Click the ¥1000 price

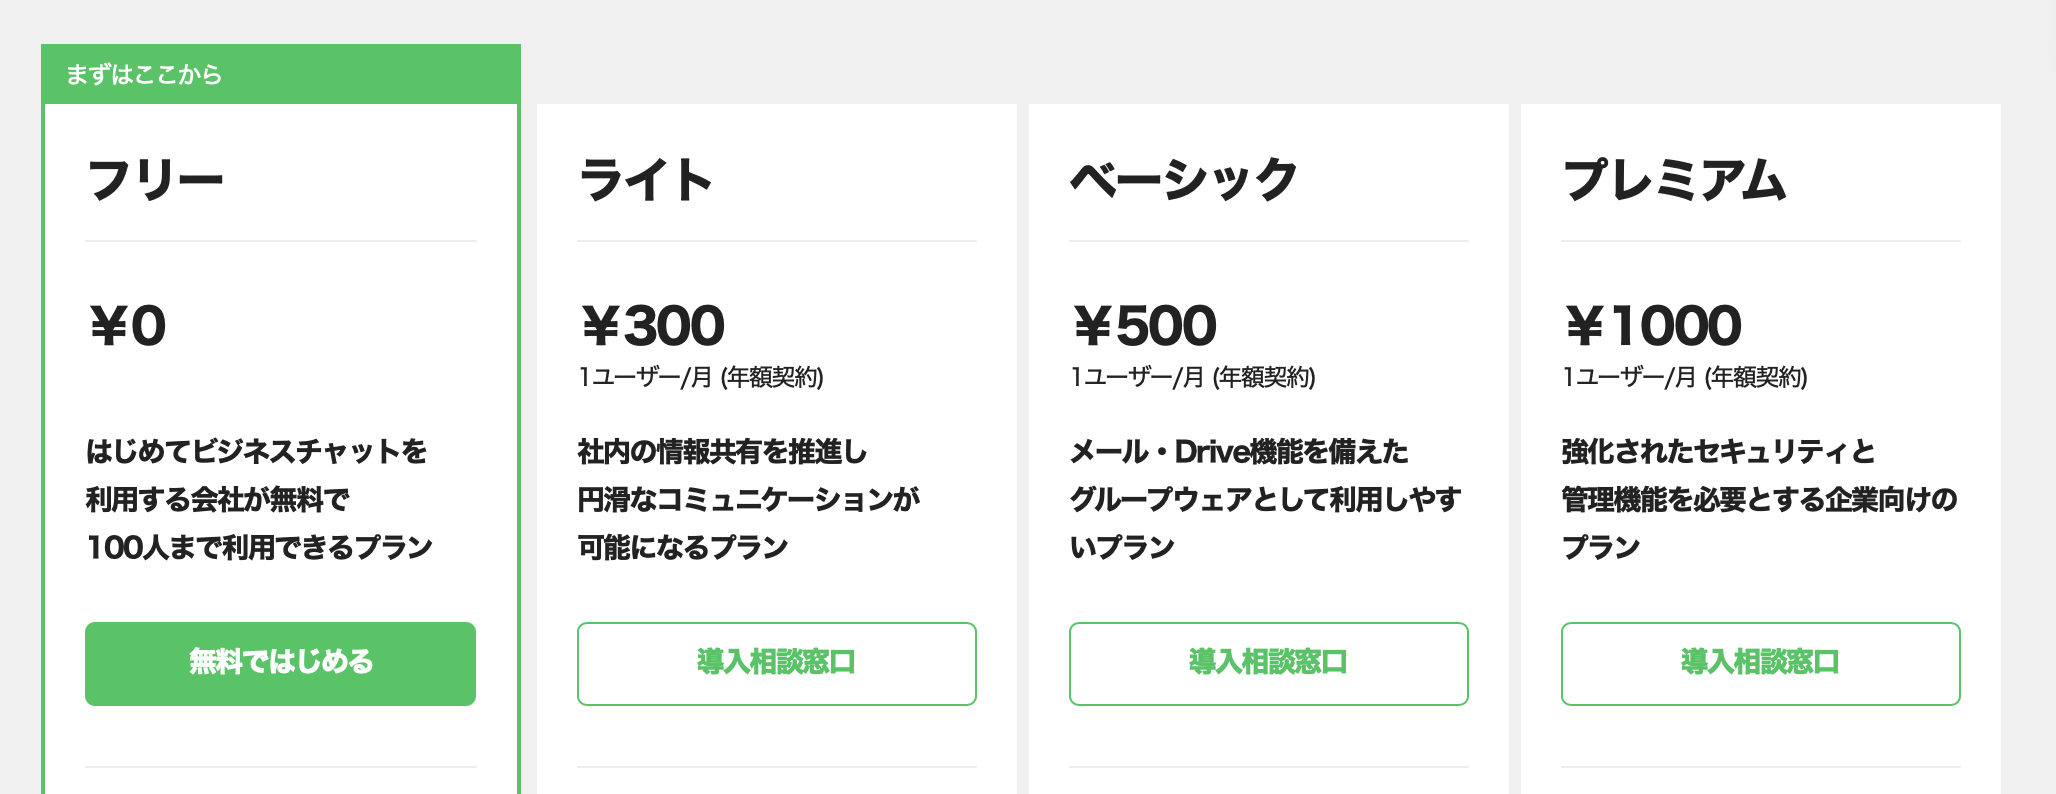1653,326
